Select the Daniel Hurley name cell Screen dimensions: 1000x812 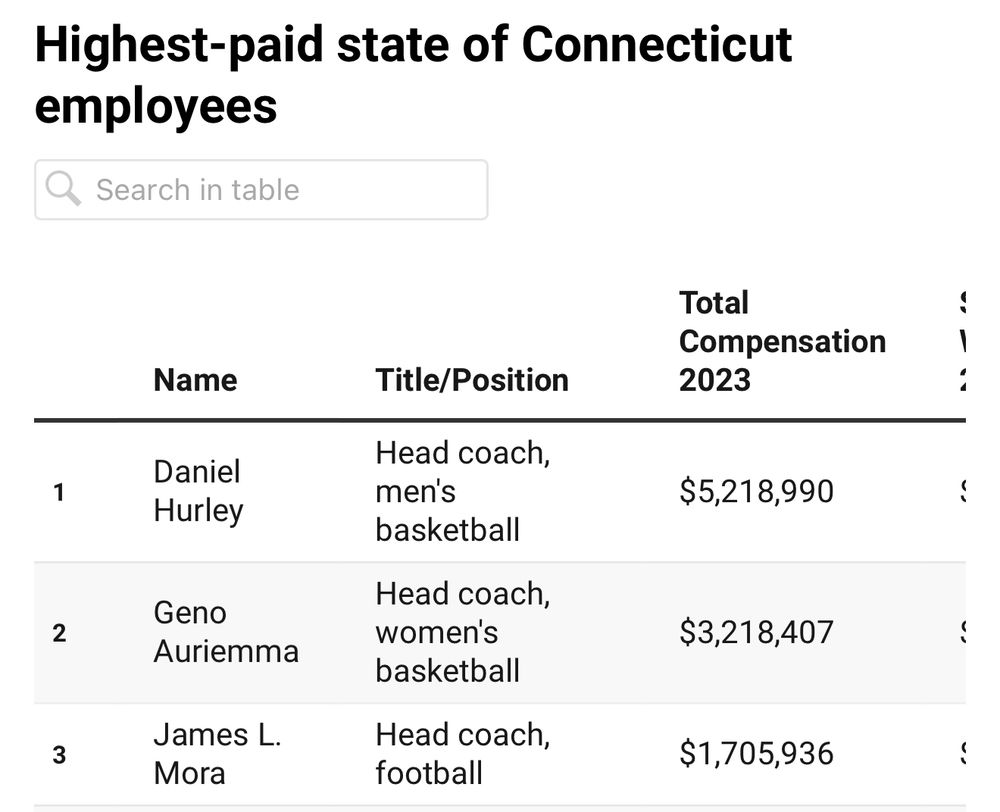click(x=198, y=491)
